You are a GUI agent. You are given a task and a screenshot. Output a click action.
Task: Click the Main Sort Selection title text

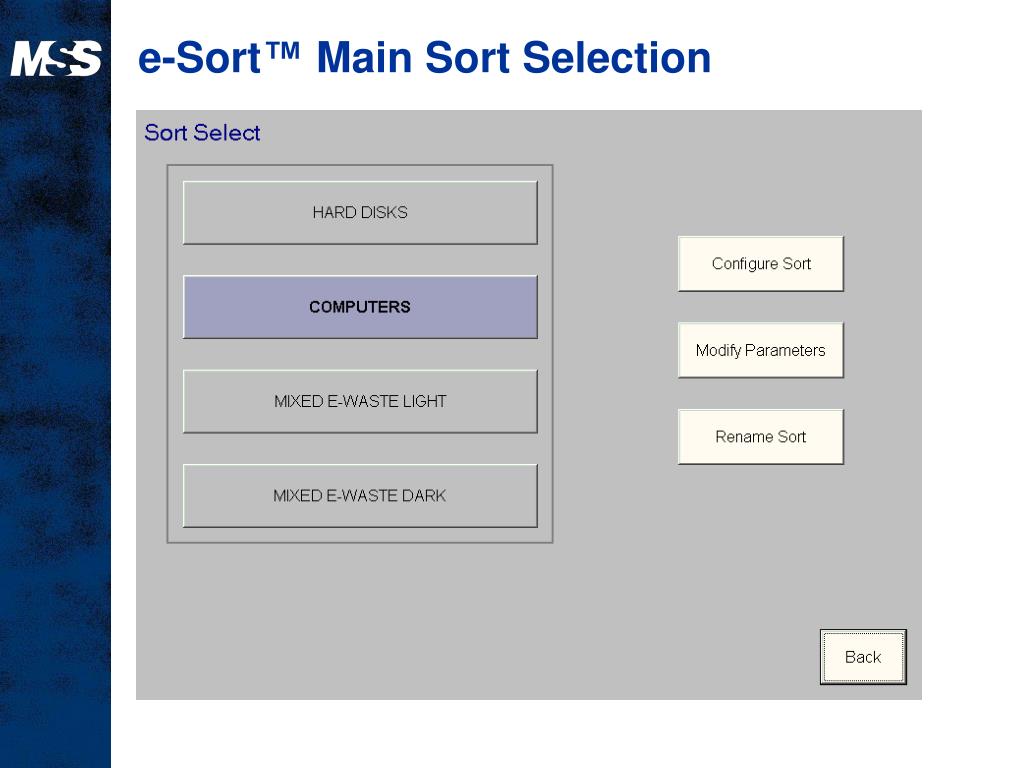click(x=513, y=57)
